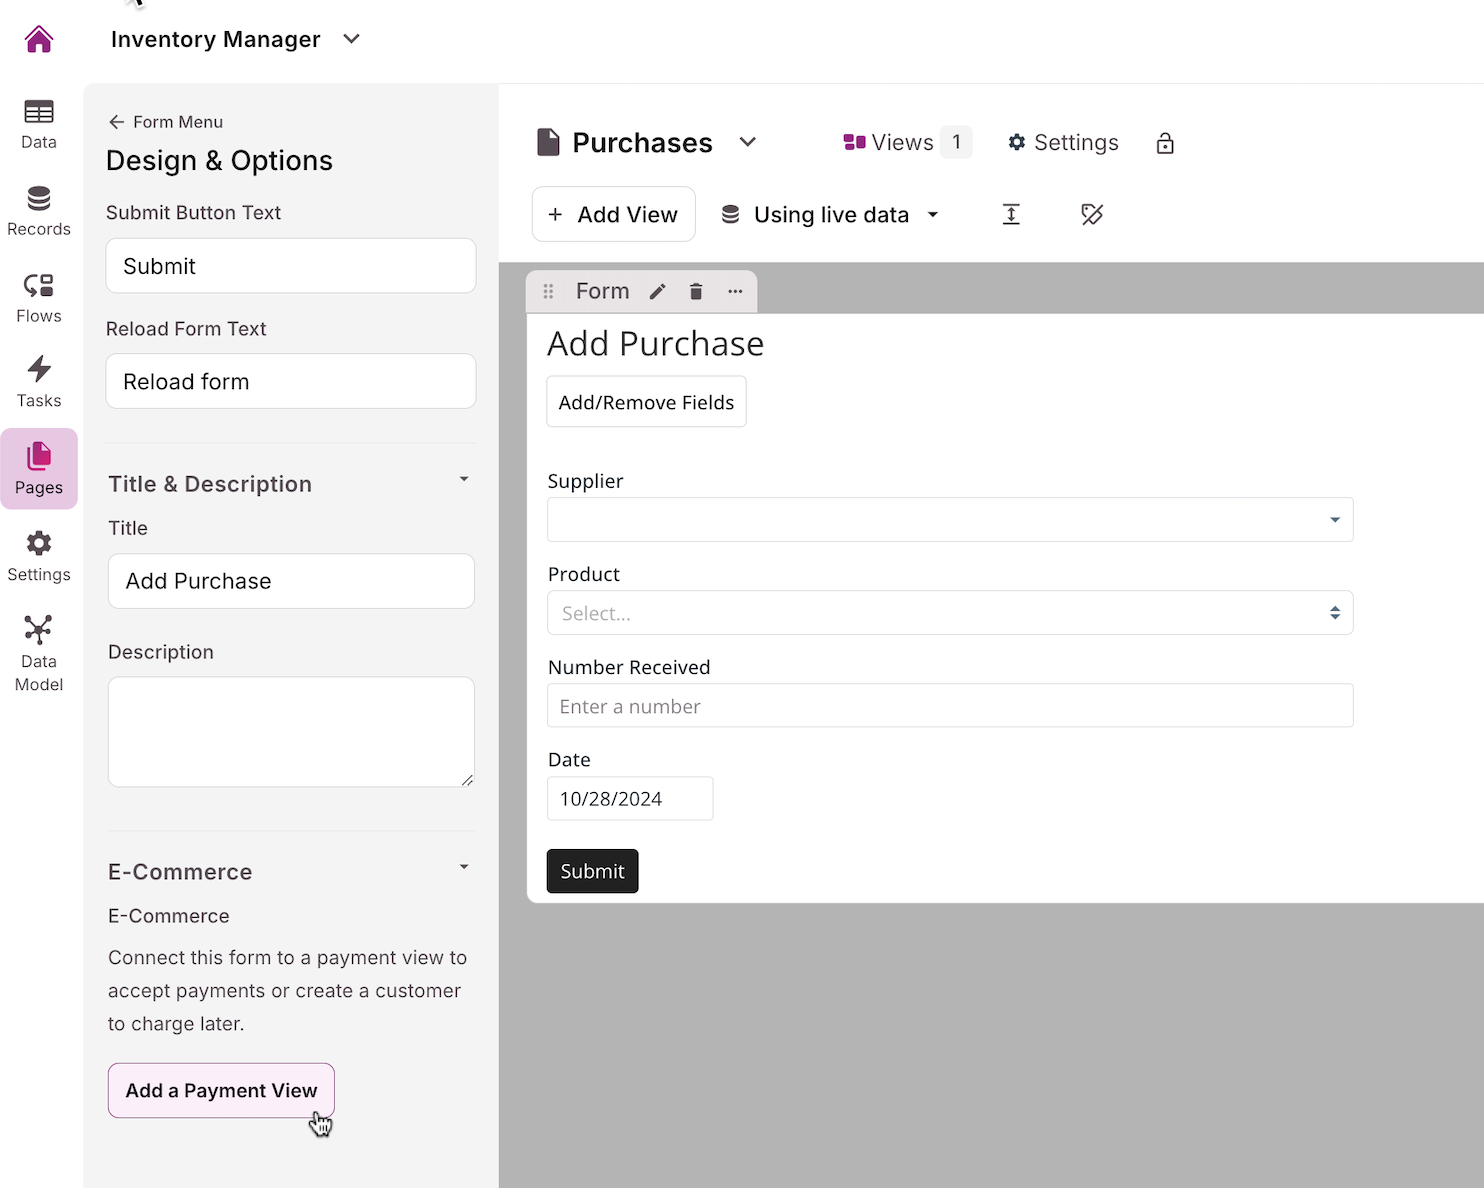Click the home icon in the sidebar
The width and height of the screenshot is (1484, 1188).
pyautogui.click(x=39, y=40)
